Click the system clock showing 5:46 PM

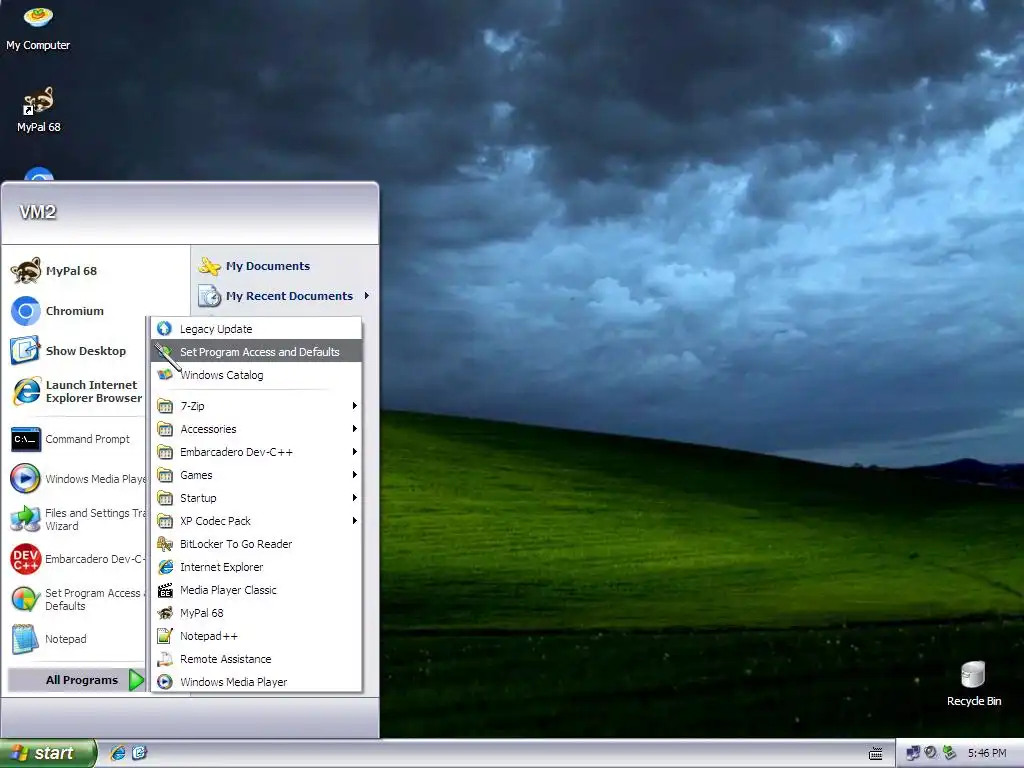(987, 753)
